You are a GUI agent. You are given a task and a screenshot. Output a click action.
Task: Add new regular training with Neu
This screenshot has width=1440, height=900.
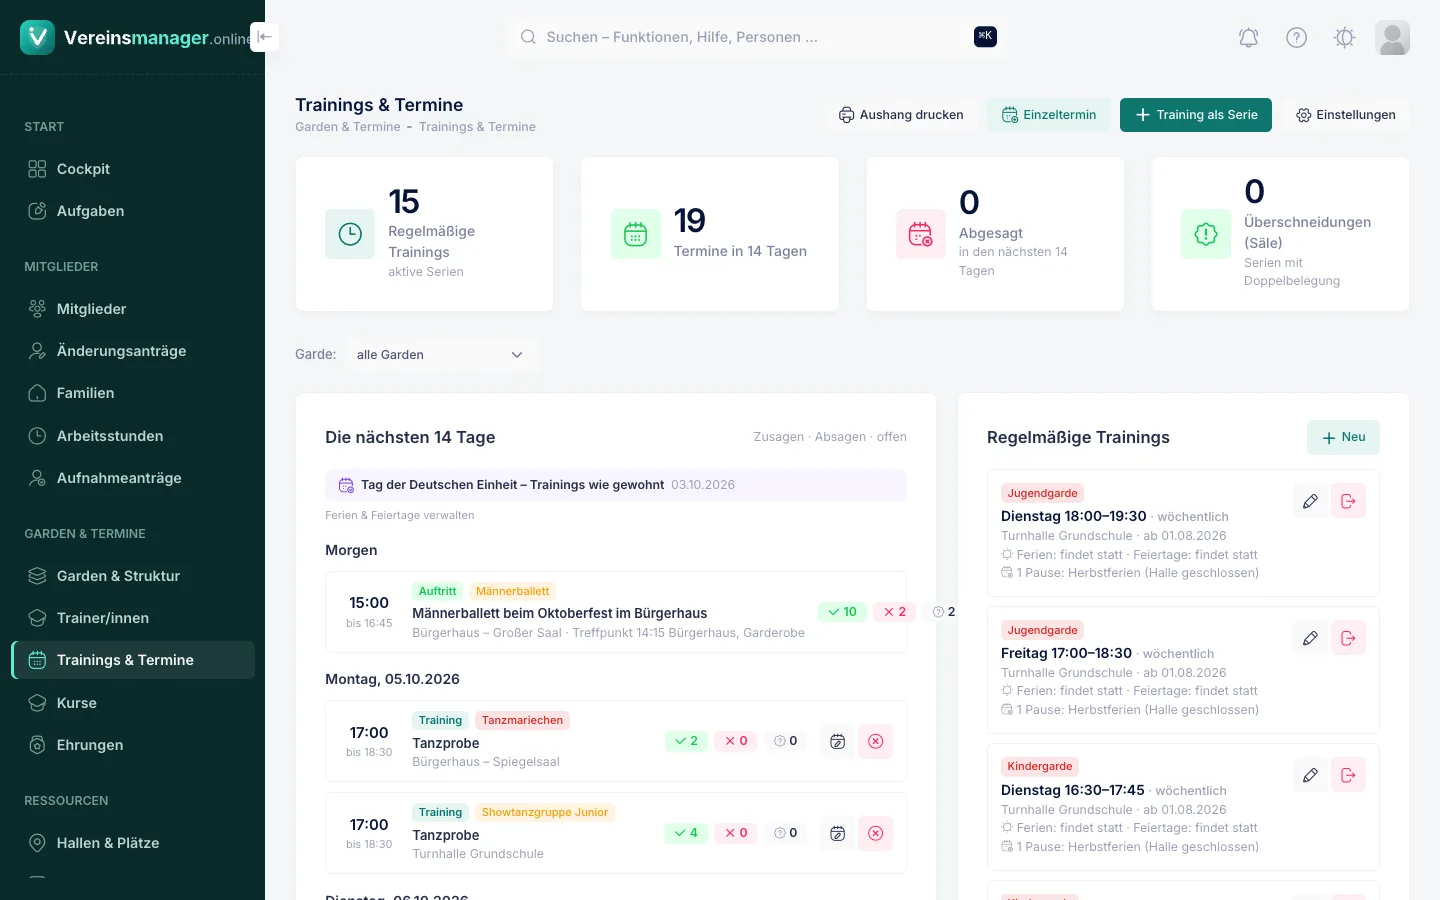[x=1343, y=437]
